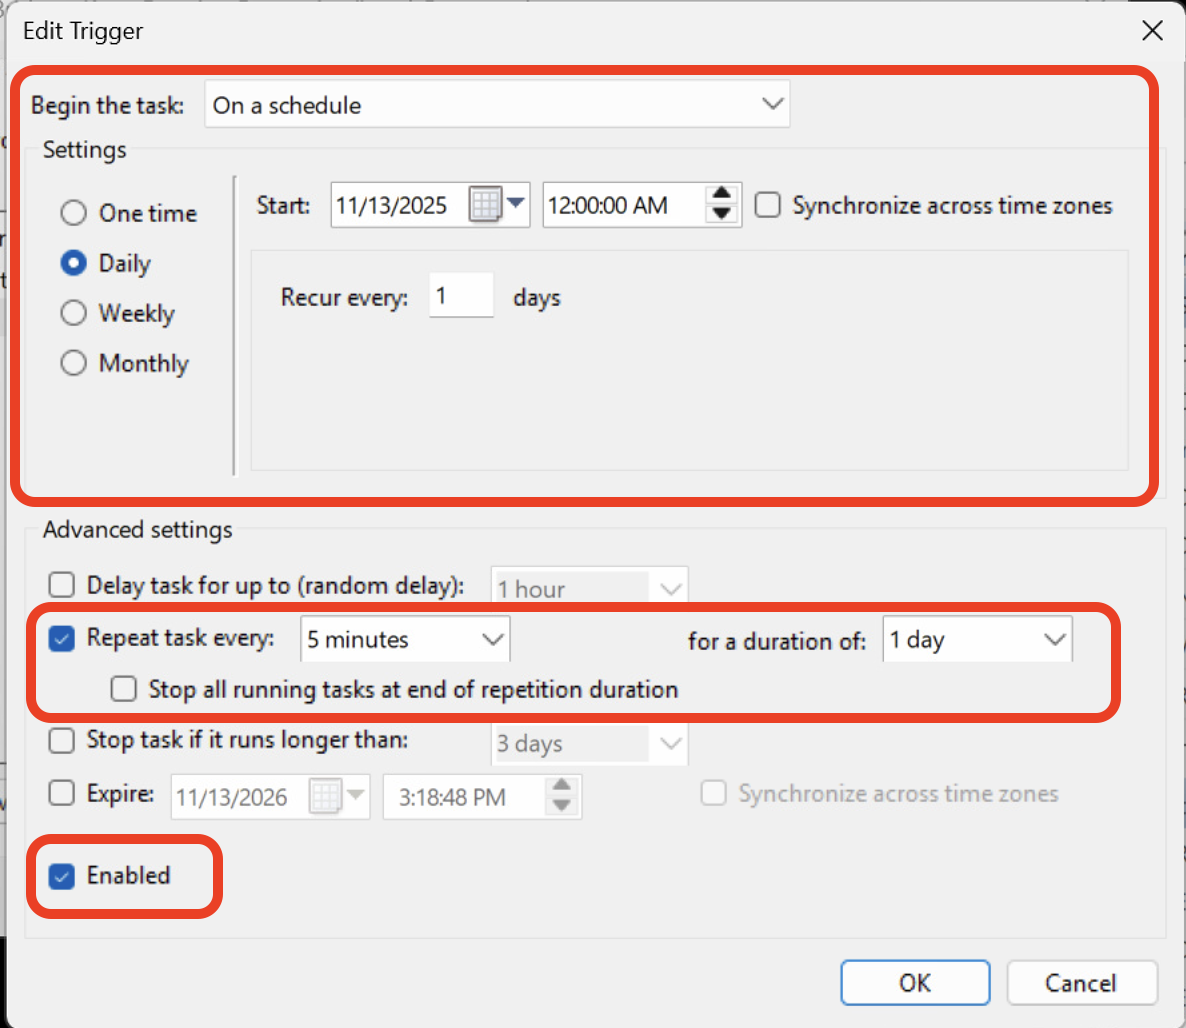Viewport: 1186px width, 1028px height.
Task: Click the OK button
Action: tap(914, 983)
